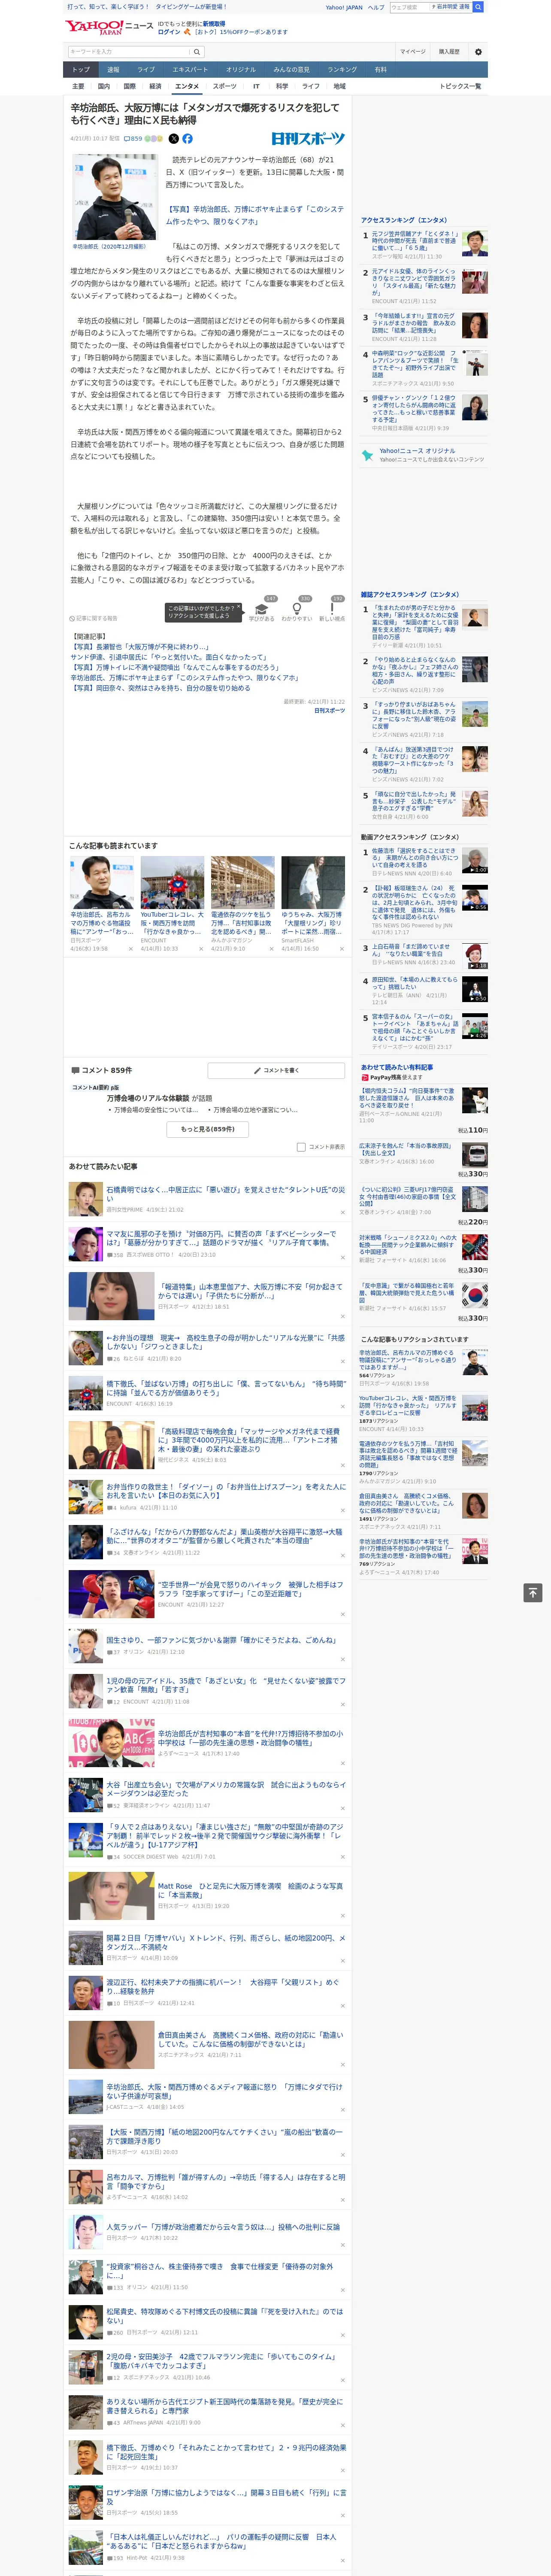Open 購入履歴 link
The image size is (551, 2576).
point(449,51)
